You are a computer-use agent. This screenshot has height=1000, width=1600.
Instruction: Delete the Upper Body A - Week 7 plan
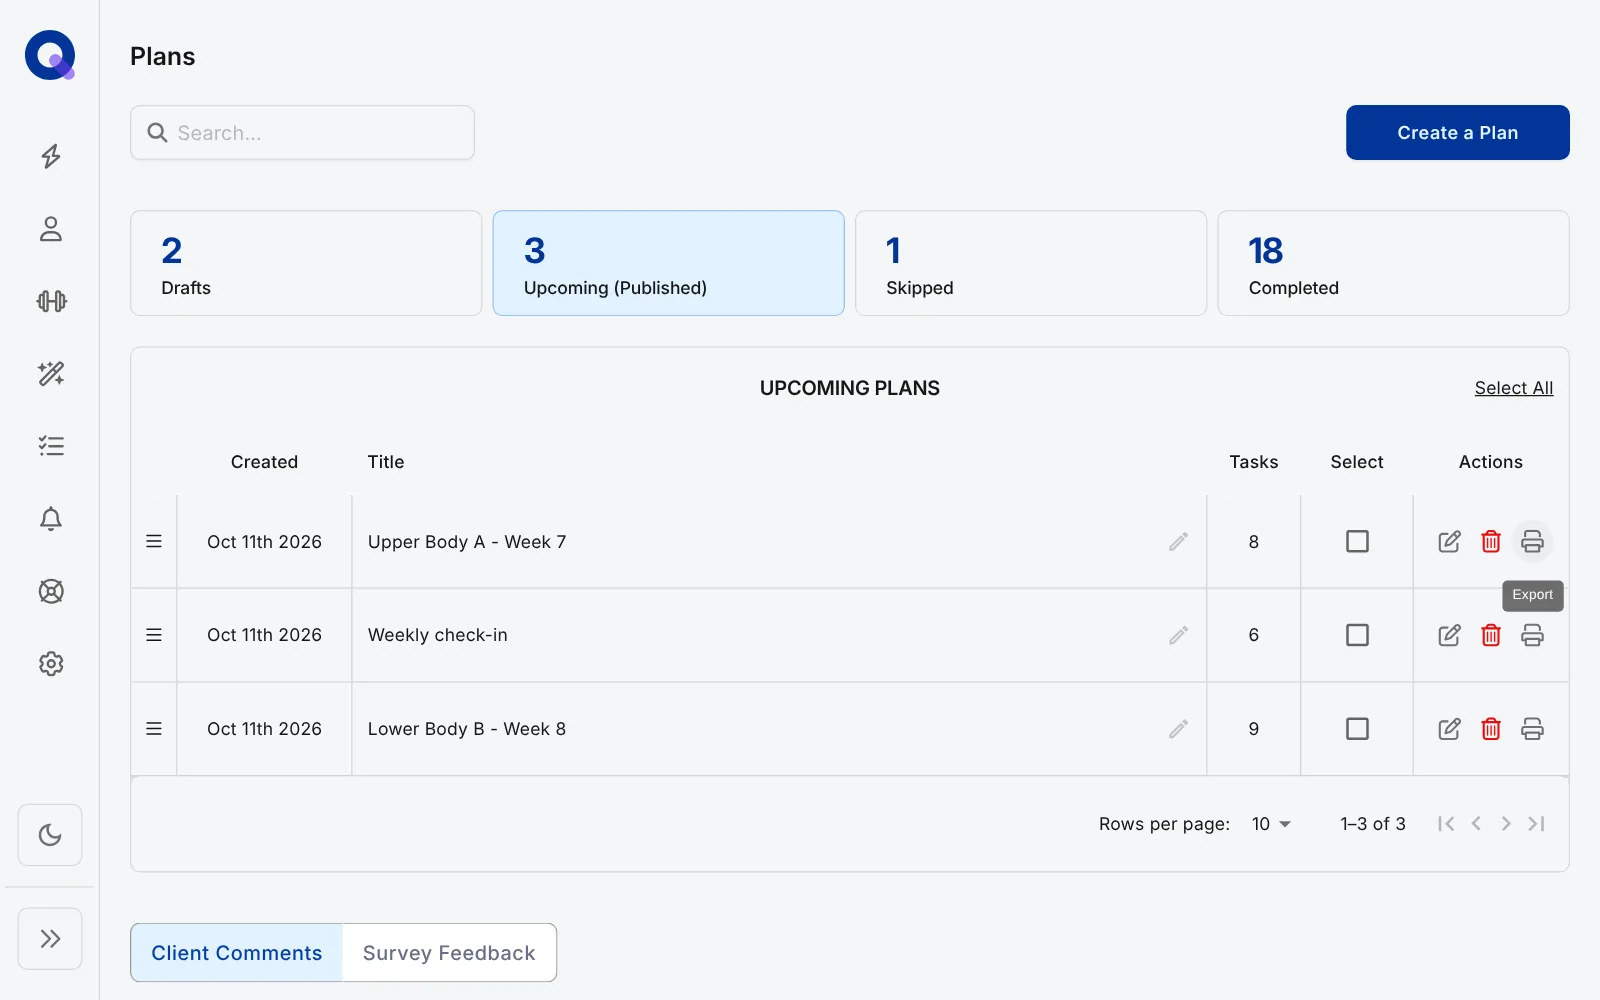(x=1491, y=541)
